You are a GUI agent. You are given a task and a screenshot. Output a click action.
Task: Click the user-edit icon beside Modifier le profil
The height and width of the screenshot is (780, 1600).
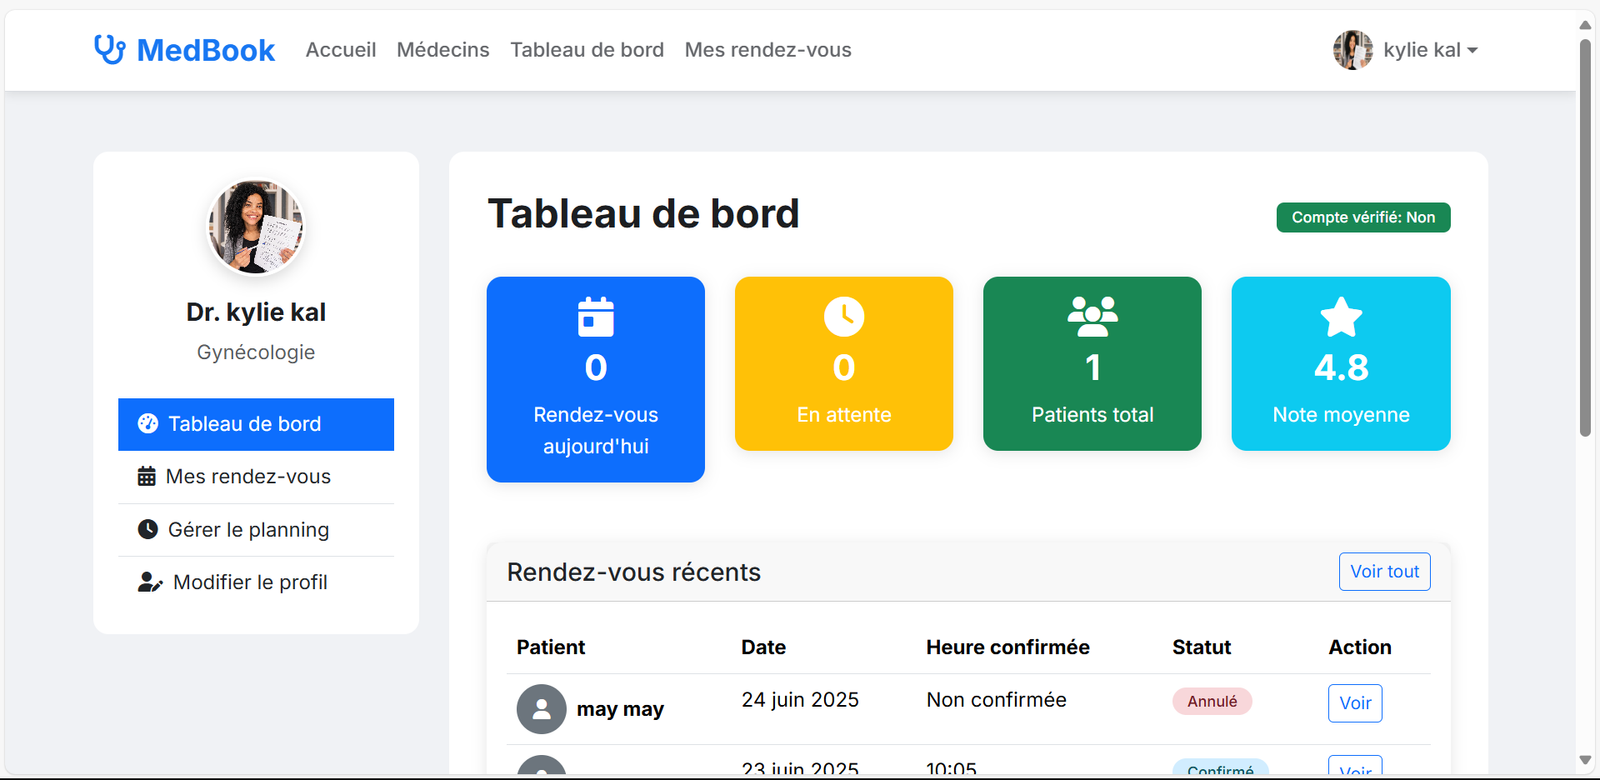[150, 583]
